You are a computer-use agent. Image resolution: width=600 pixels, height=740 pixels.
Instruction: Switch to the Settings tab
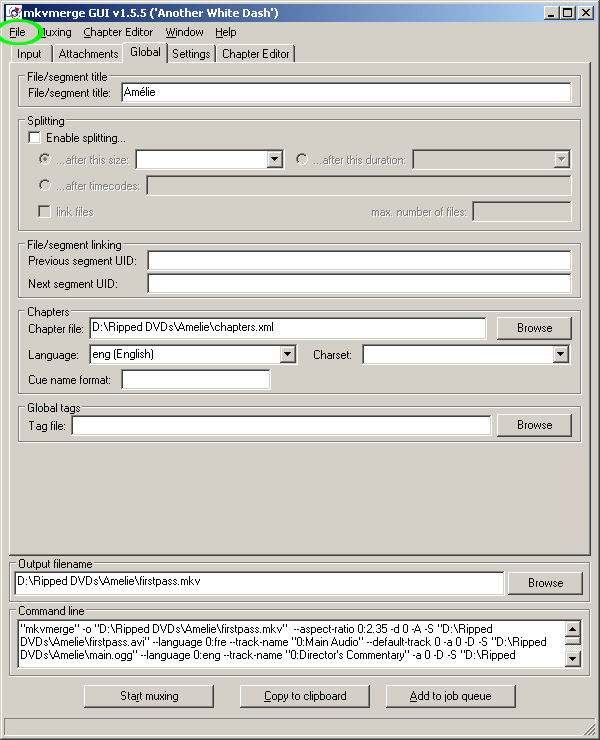click(x=191, y=54)
